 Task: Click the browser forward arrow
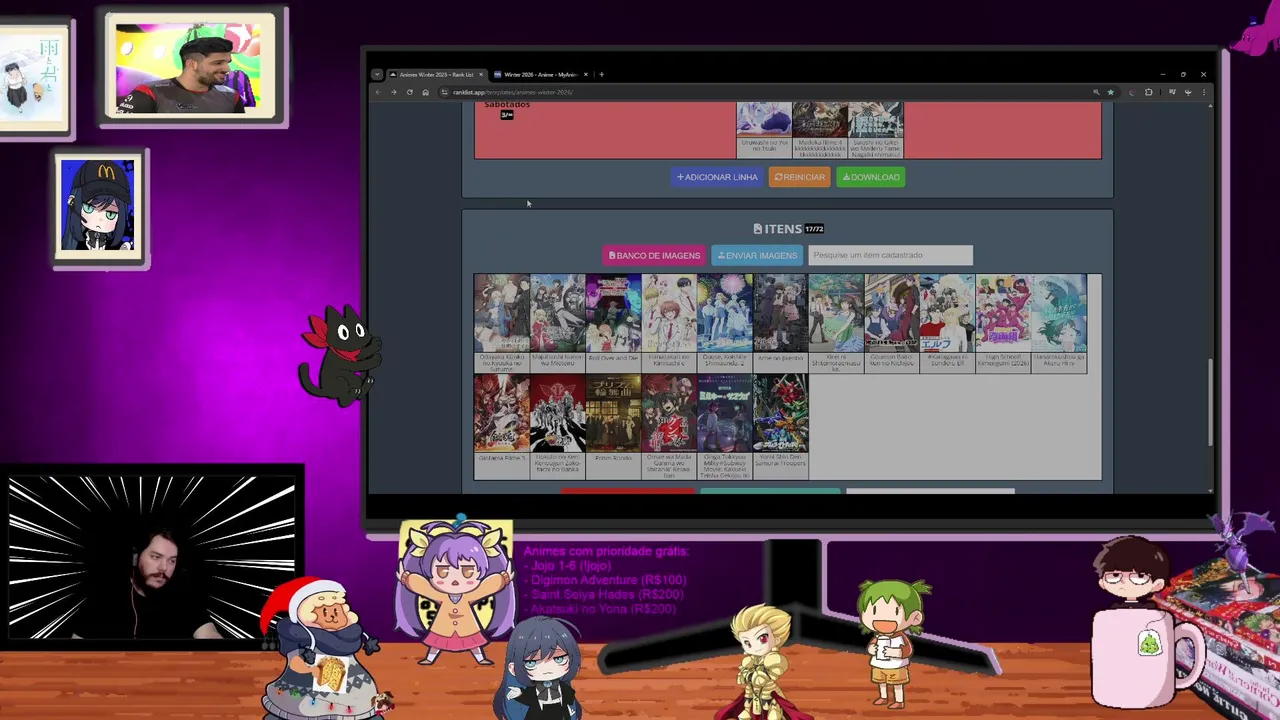click(x=393, y=92)
